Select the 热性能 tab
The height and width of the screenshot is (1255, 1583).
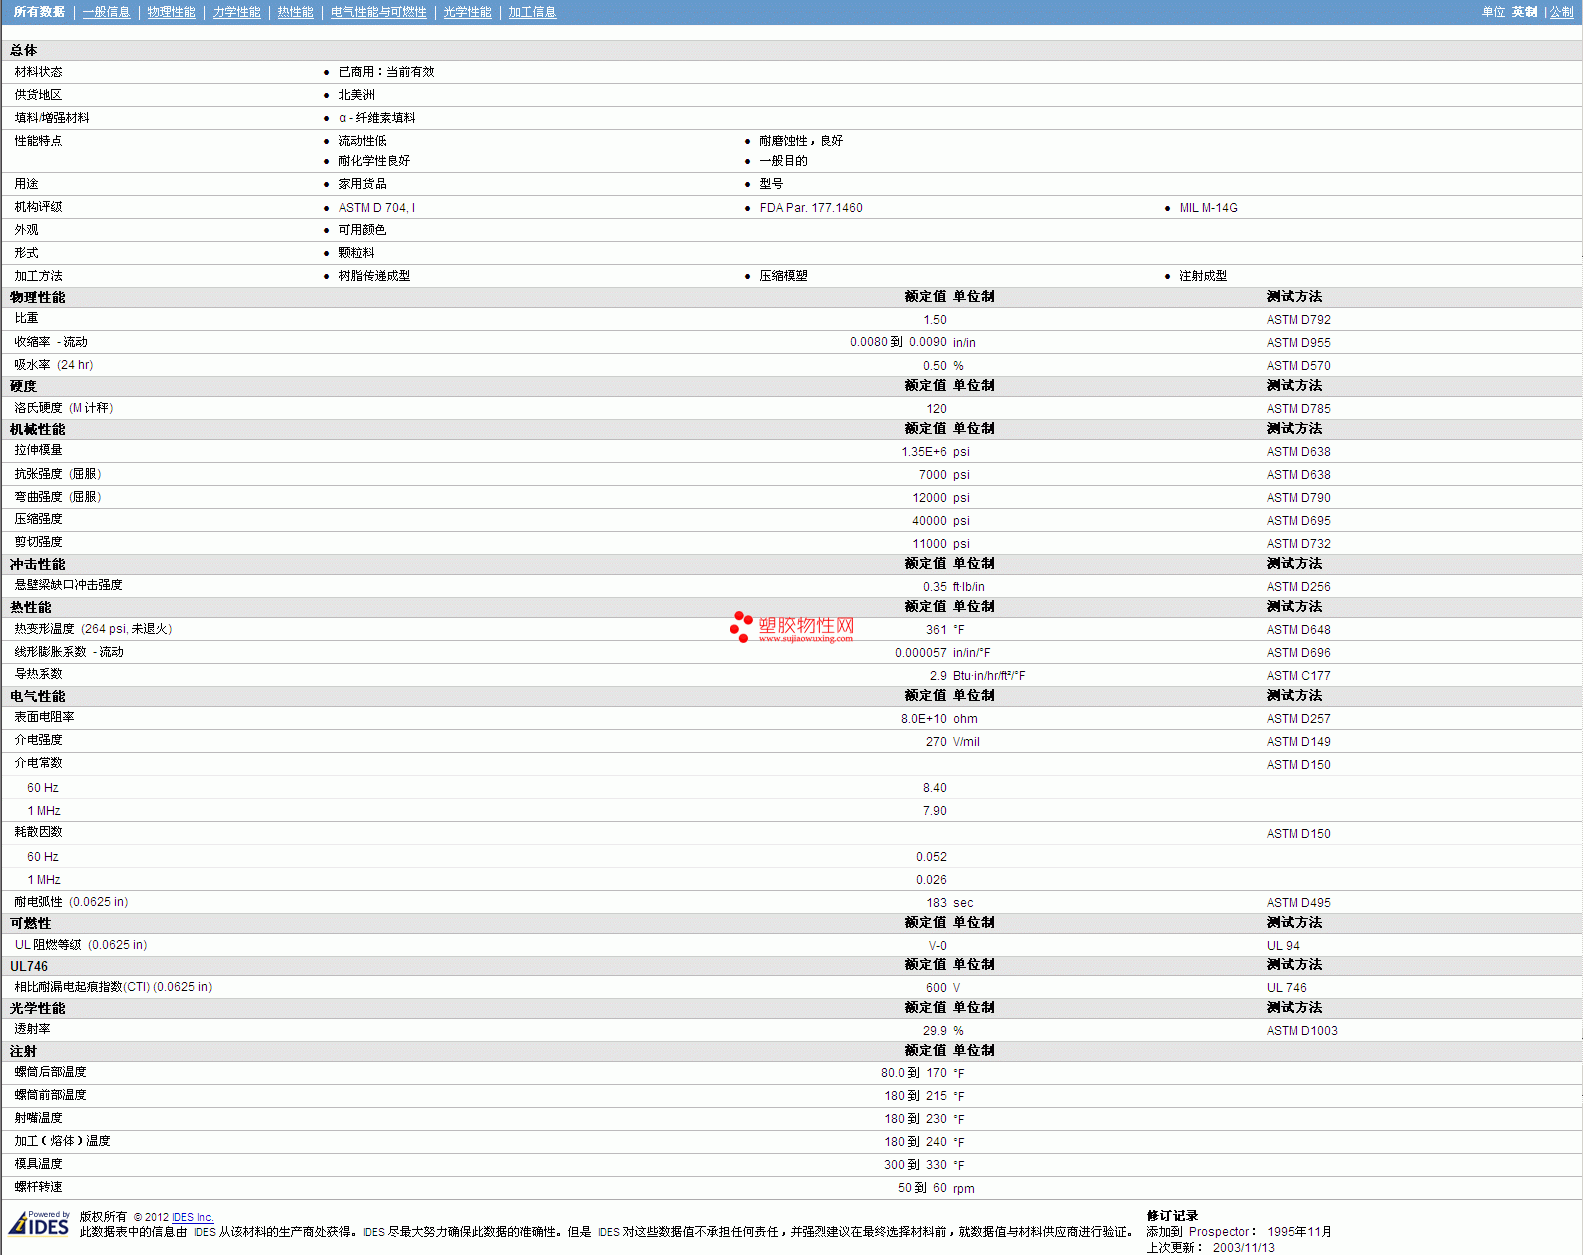point(295,12)
